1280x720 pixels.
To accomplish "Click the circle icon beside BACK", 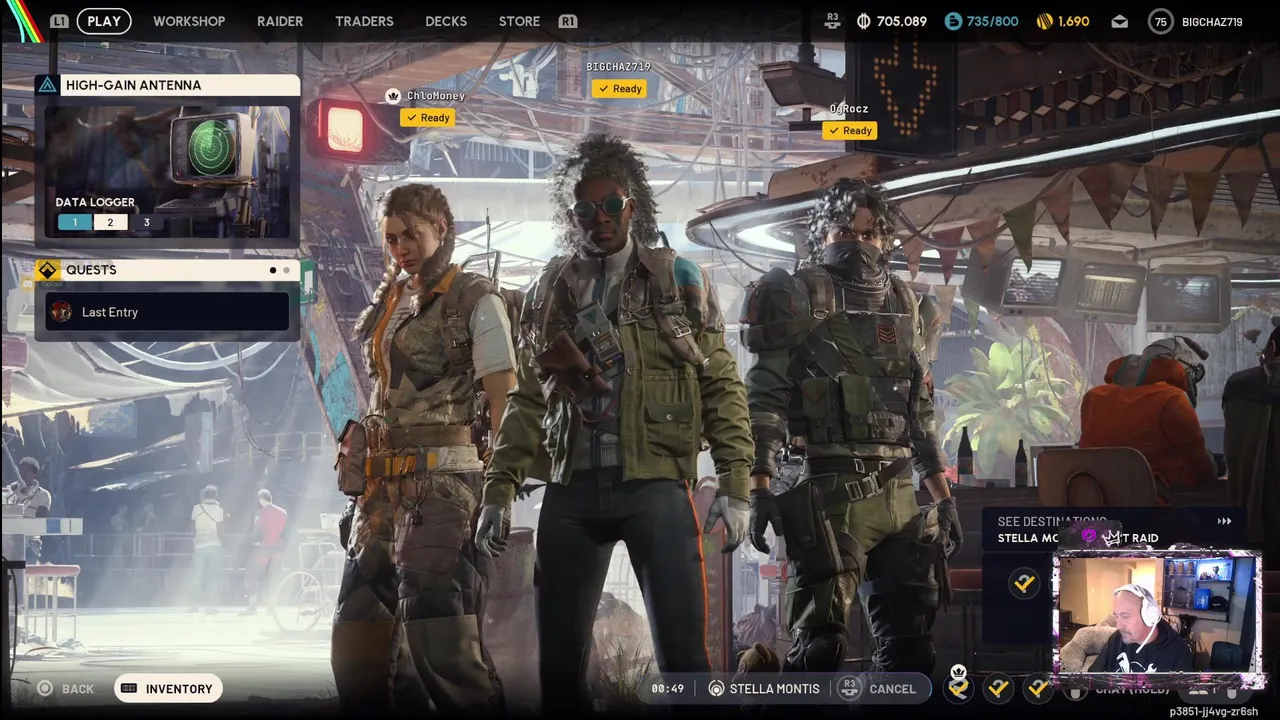I will pyautogui.click(x=45, y=688).
